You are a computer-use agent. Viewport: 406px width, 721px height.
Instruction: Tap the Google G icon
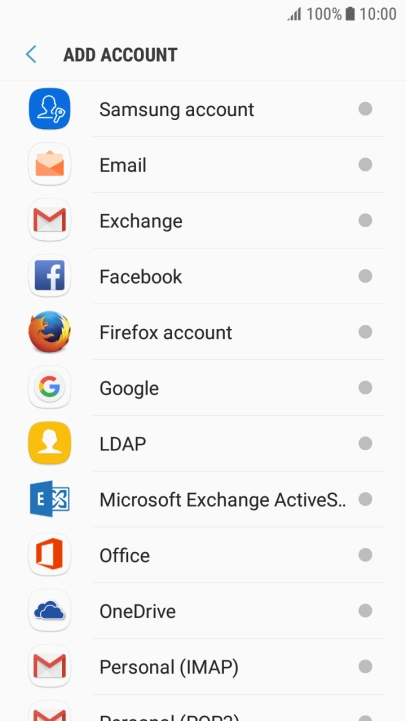tap(50, 388)
